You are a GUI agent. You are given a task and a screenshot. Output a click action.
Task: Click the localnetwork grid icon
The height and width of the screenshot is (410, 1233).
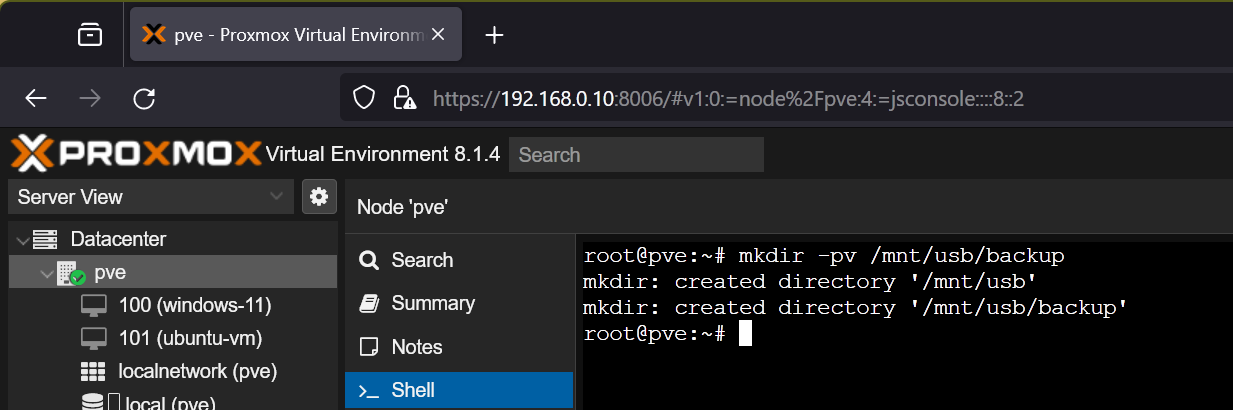93,371
